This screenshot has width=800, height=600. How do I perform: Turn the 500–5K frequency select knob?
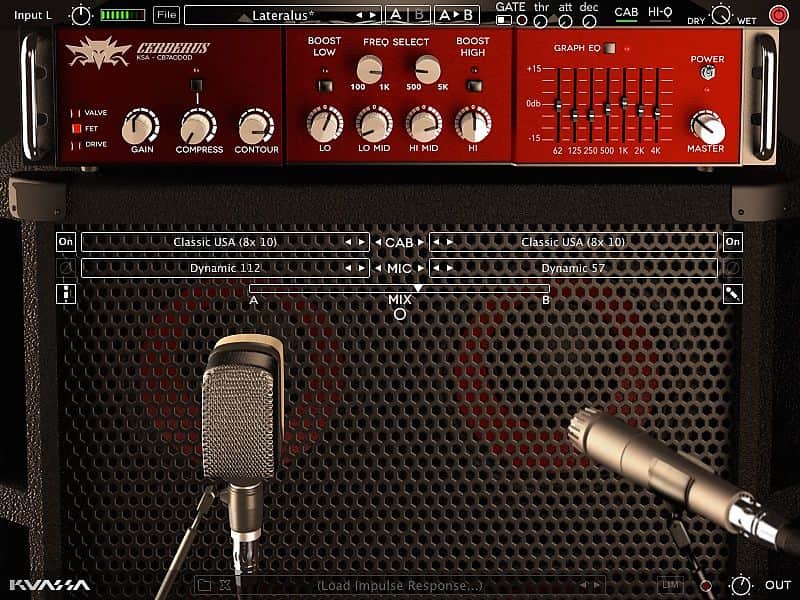coord(428,69)
